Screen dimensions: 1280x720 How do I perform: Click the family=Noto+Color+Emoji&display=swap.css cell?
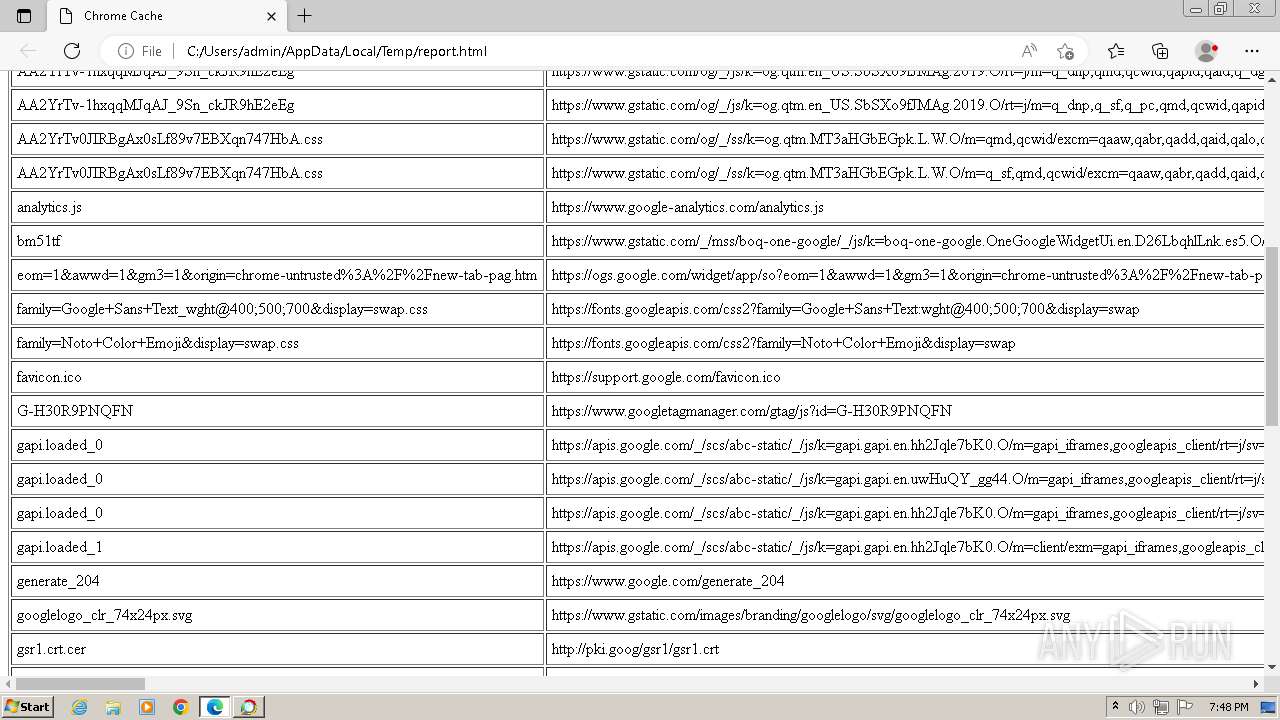tap(277, 343)
